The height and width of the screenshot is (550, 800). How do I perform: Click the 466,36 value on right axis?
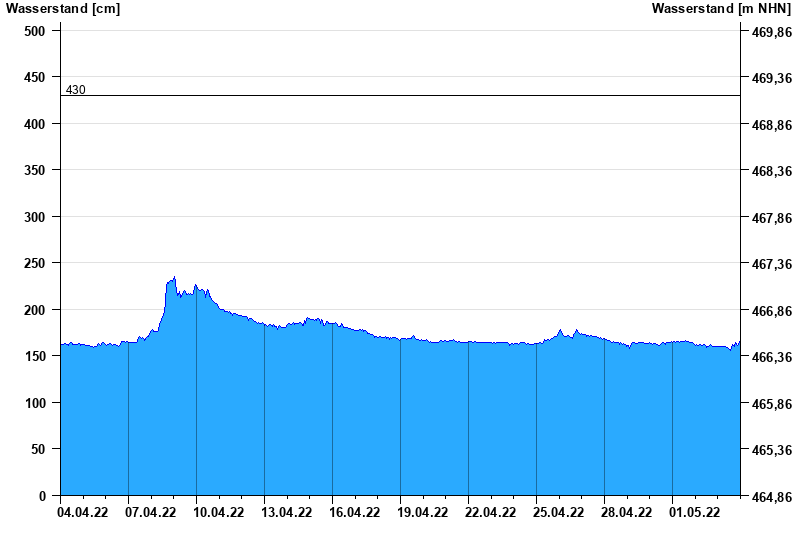click(771, 357)
